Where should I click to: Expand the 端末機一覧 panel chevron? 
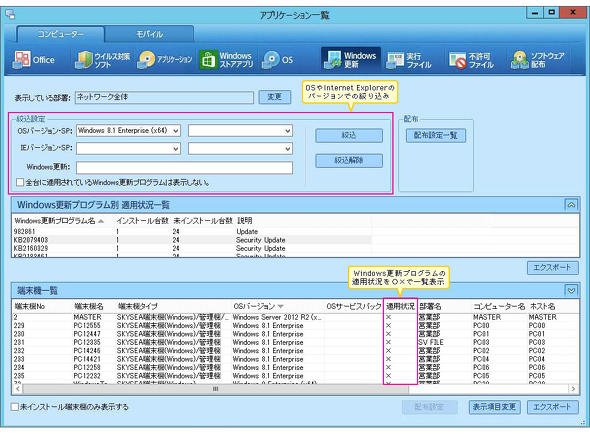[571, 290]
